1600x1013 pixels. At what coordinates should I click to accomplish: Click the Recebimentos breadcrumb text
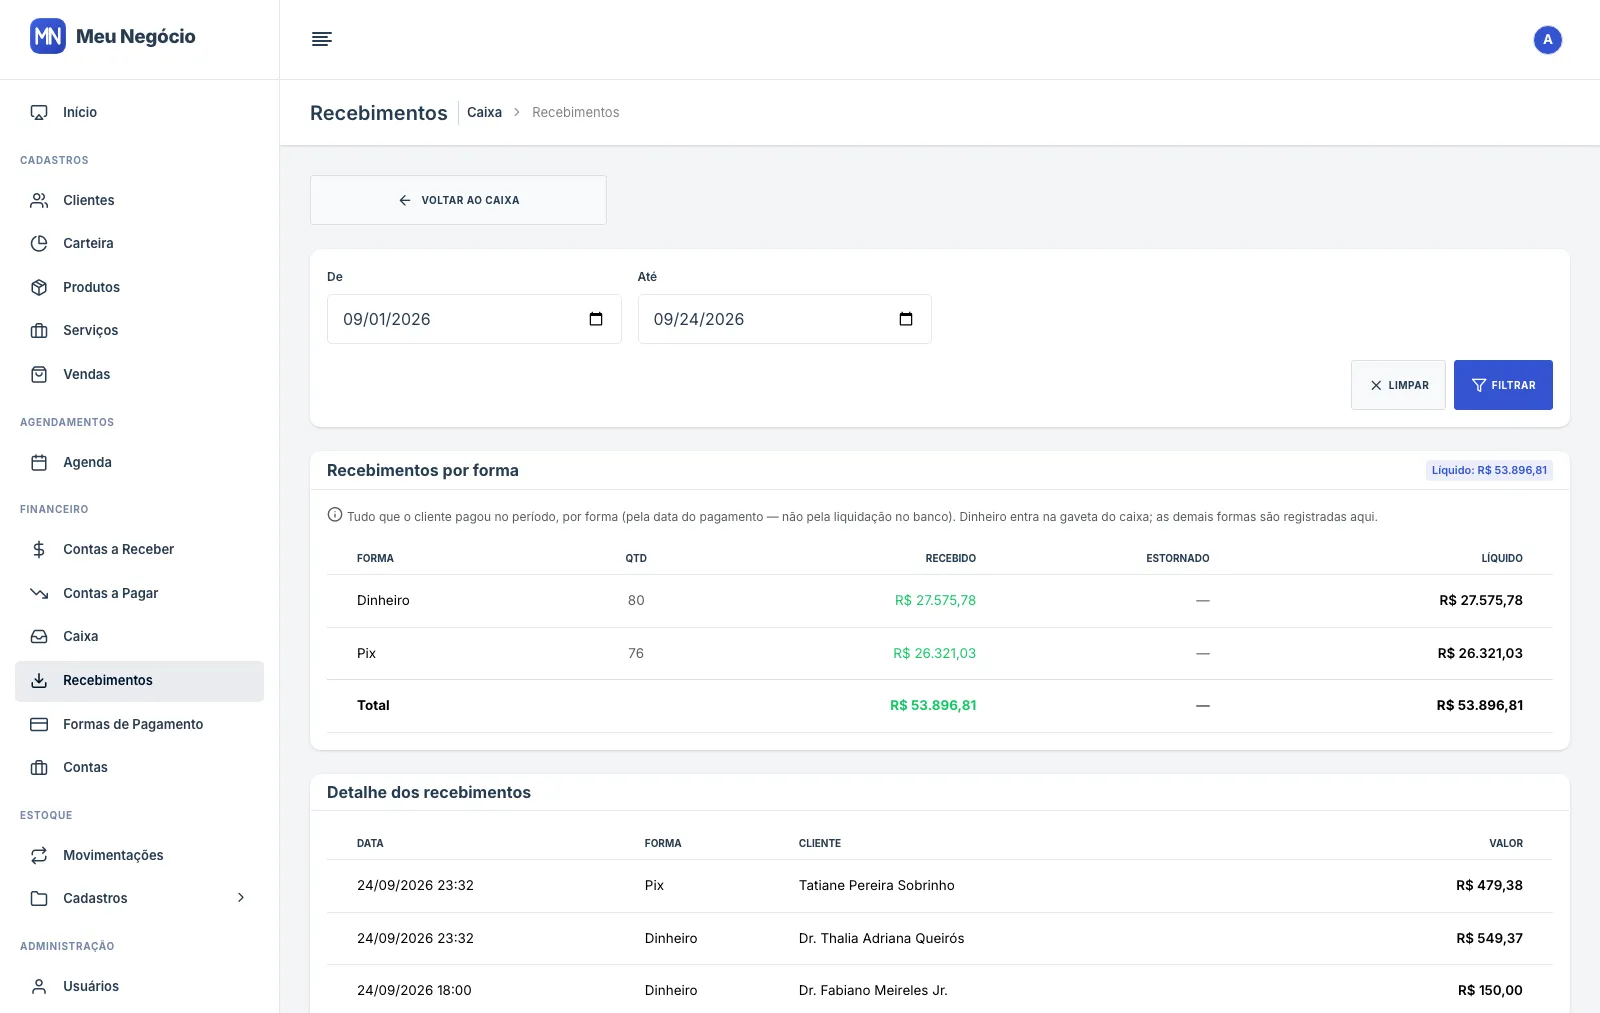[575, 112]
